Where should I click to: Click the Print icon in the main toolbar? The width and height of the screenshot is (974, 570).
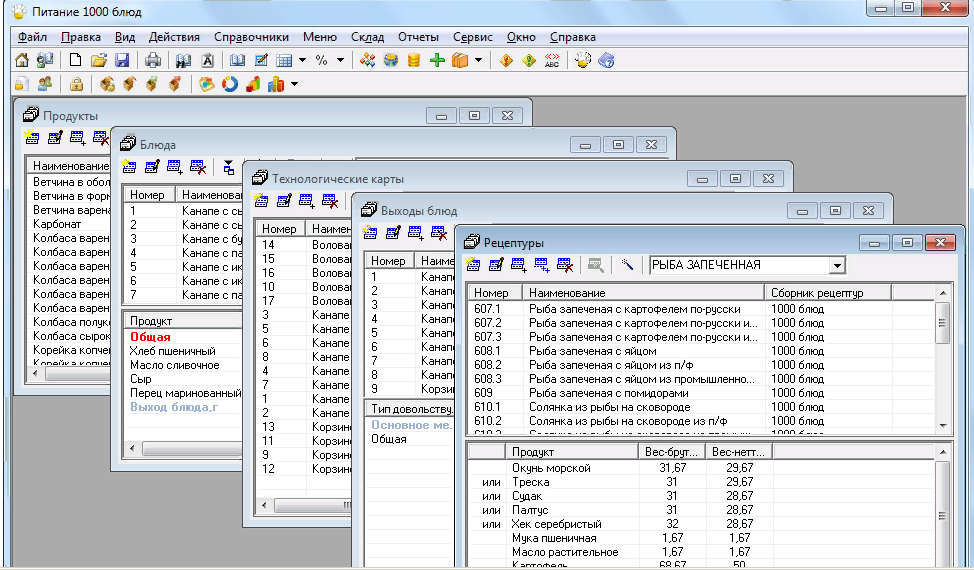point(153,61)
